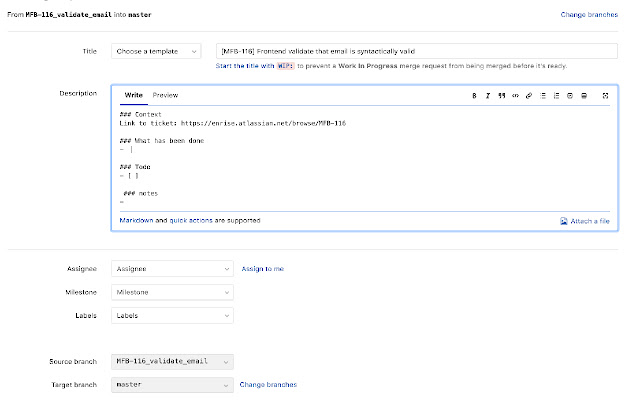The image size is (640, 400).
Task: Open the Assignee dropdown
Action: tap(172, 269)
